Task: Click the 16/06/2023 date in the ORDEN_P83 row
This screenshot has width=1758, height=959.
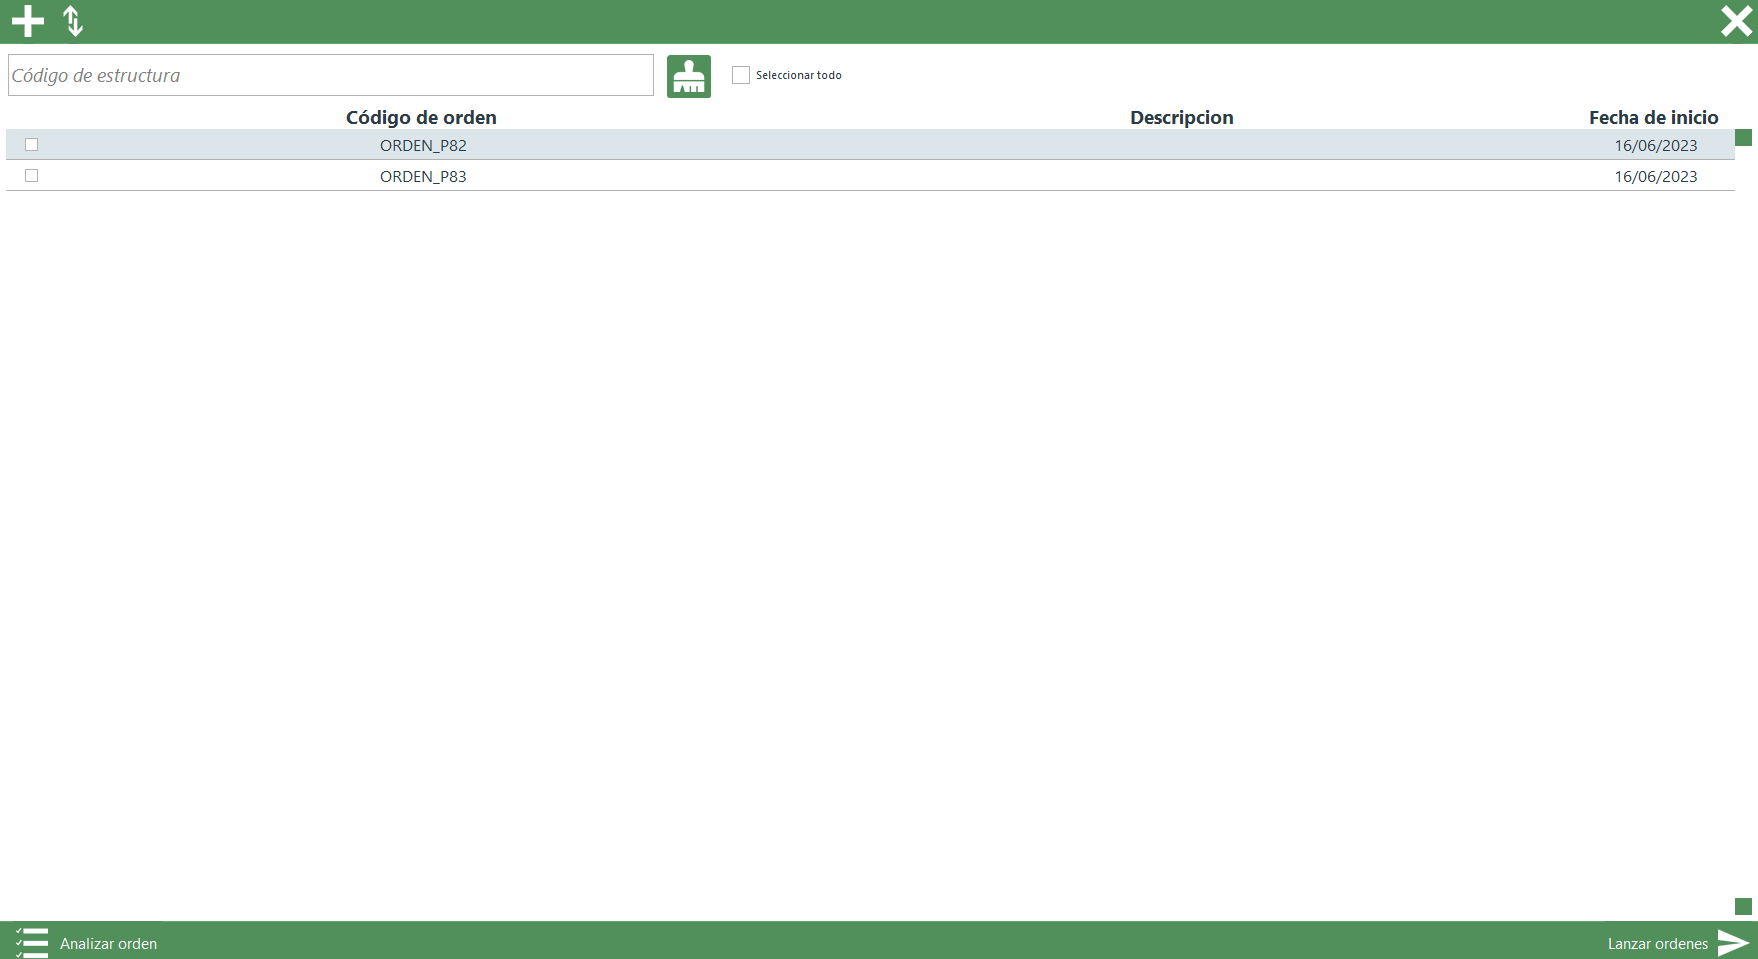Action: (x=1655, y=177)
